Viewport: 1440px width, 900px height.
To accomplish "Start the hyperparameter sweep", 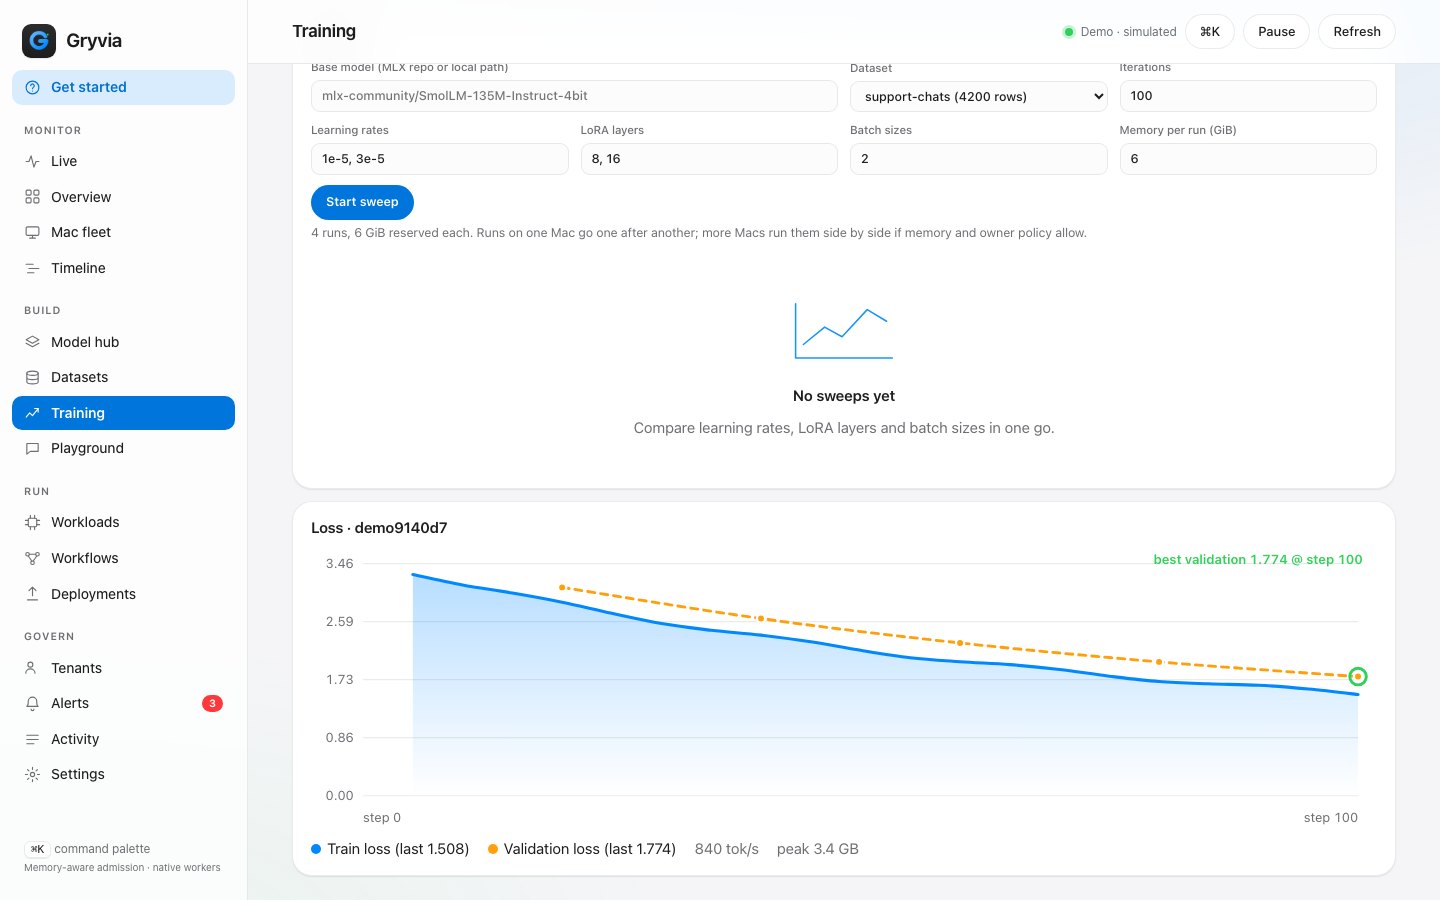I will [x=362, y=202].
